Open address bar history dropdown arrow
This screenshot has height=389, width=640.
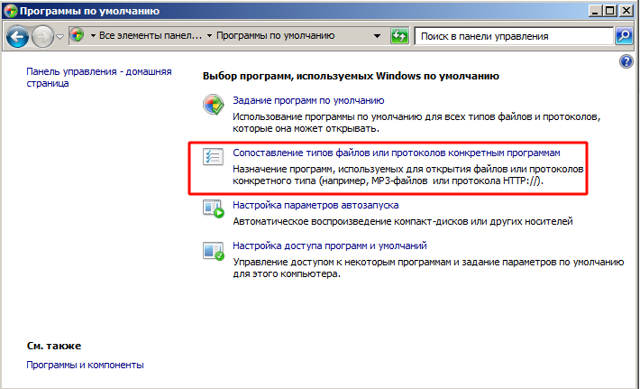pos(377,36)
